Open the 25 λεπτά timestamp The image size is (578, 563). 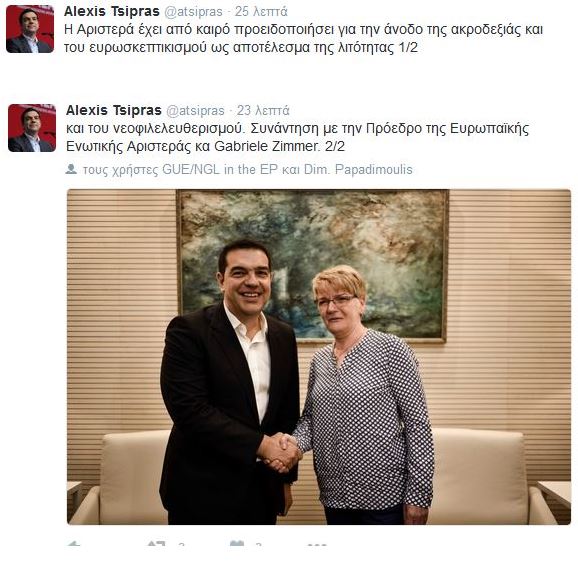coord(261,11)
